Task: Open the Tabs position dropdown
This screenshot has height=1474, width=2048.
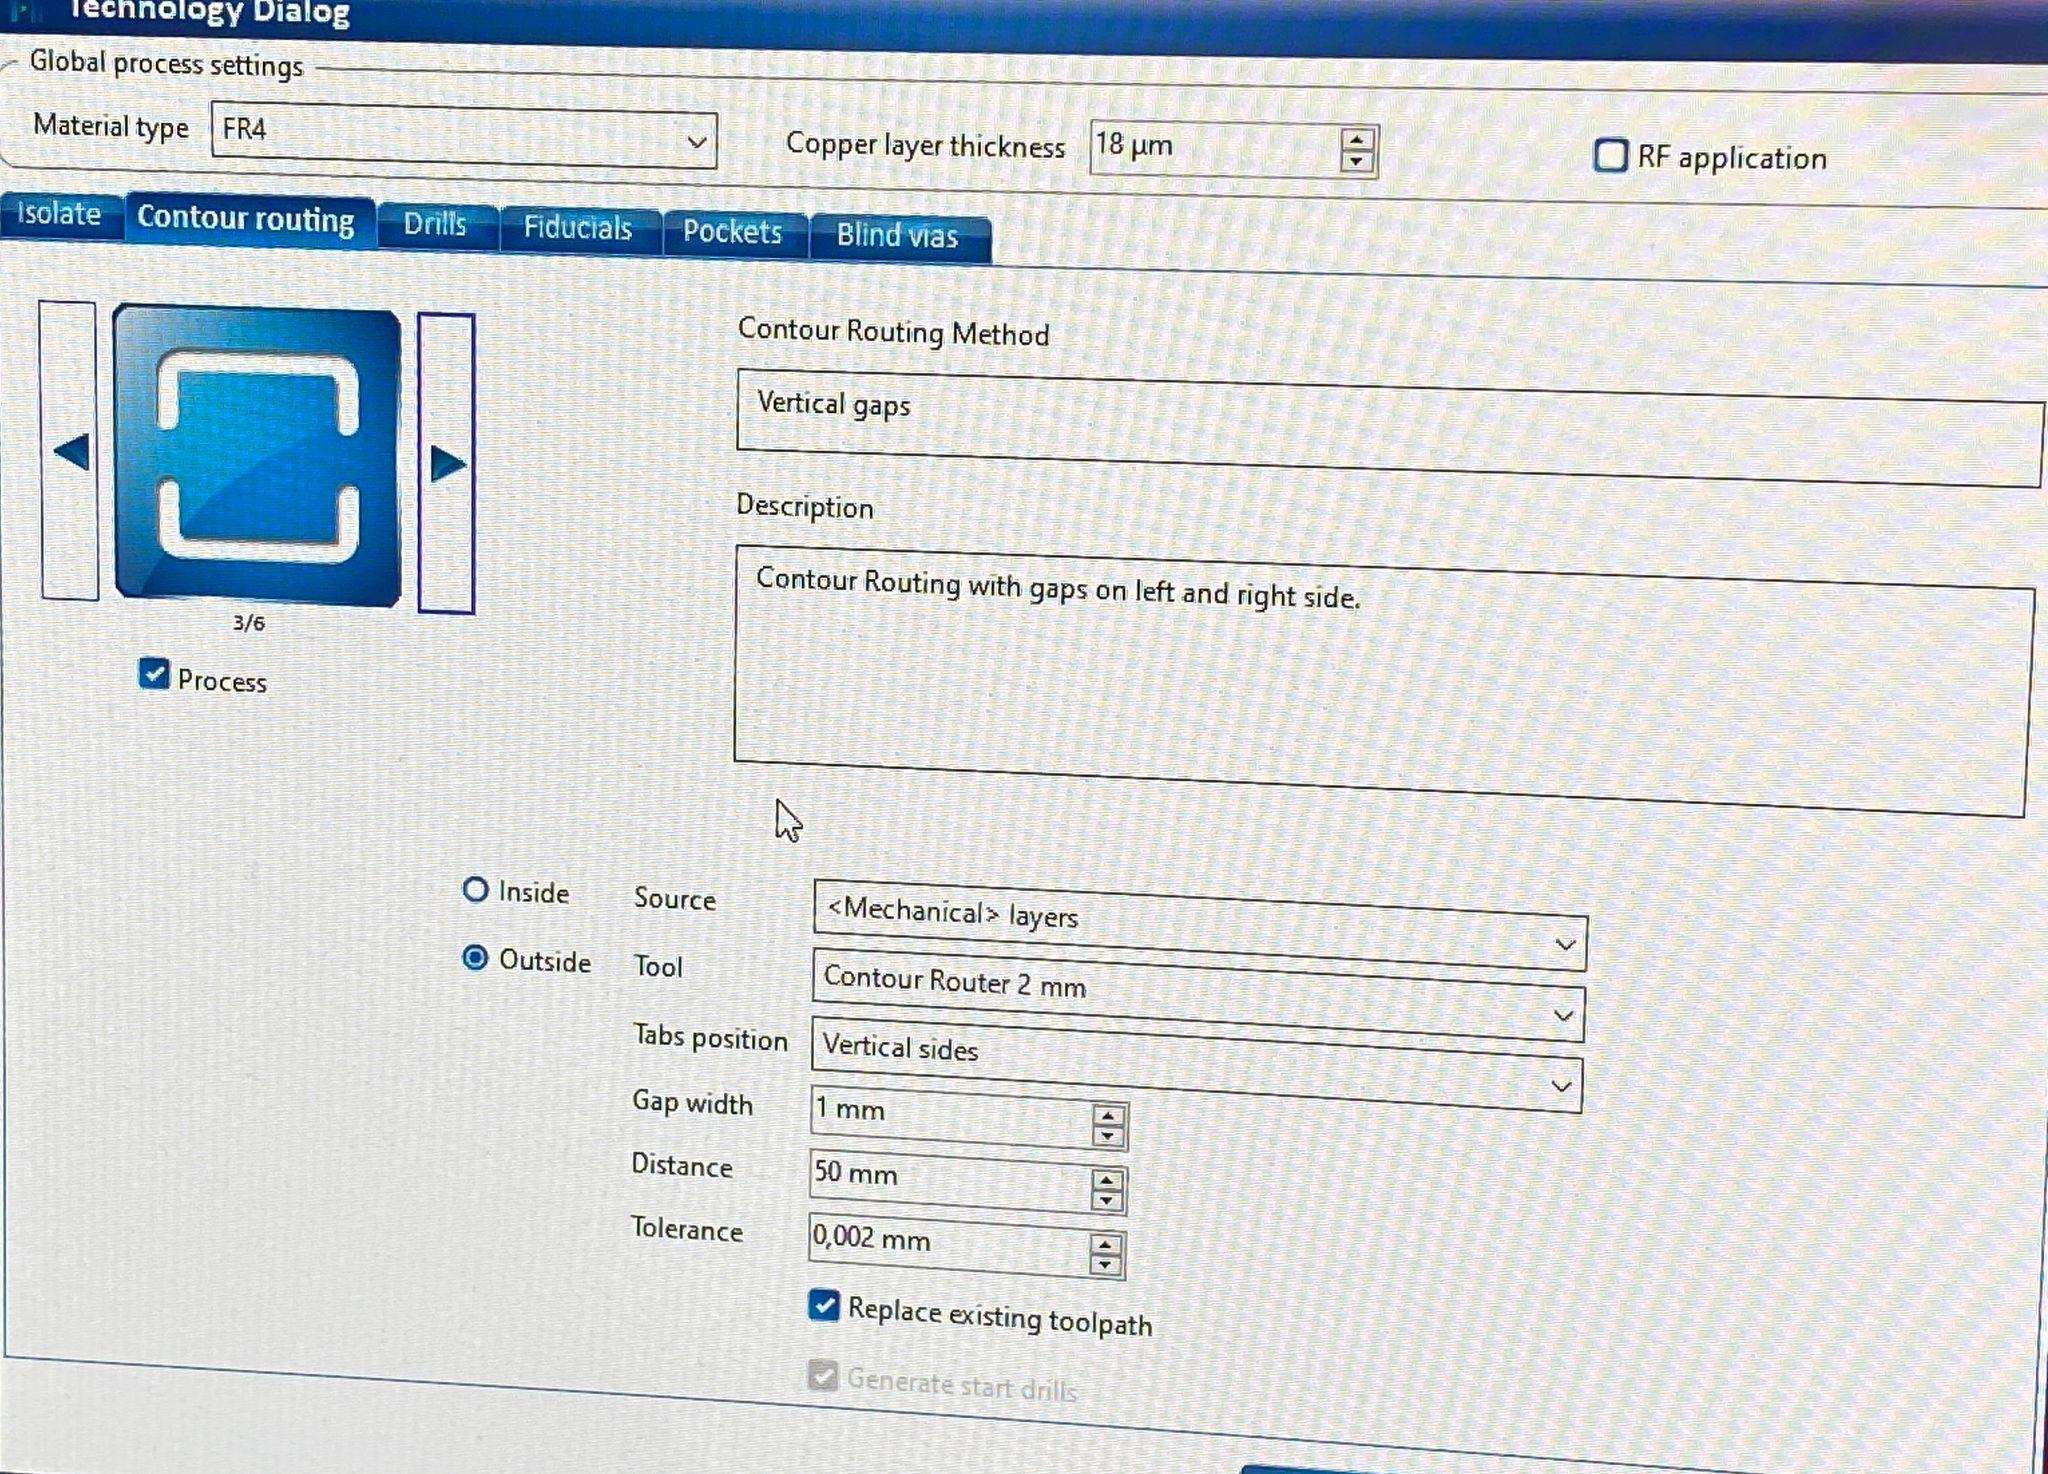Action: click(x=1196, y=1065)
